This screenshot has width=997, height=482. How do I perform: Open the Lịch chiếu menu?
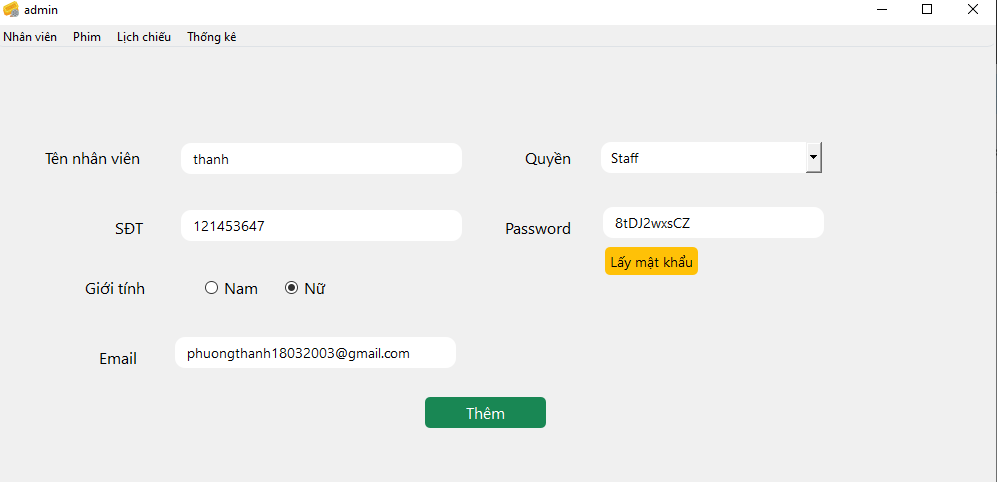(144, 37)
